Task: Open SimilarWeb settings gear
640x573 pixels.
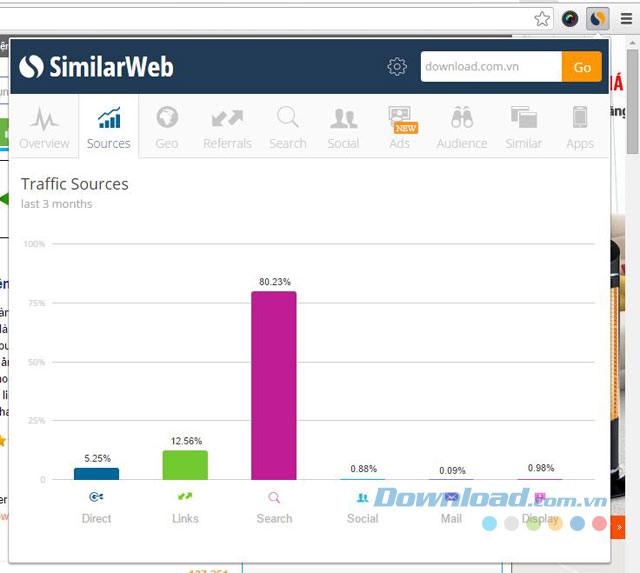Action: tap(397, 67)
